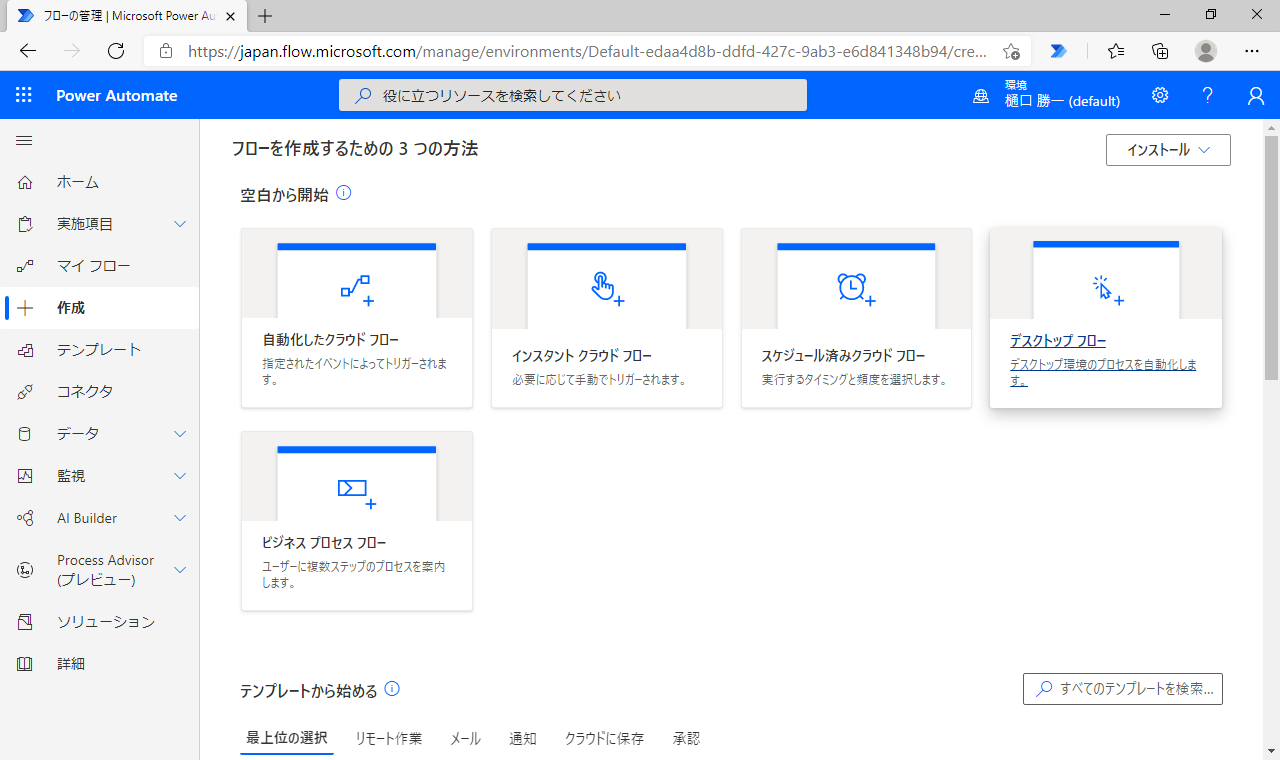Open browser favorites star list icon

(1116, 51)
